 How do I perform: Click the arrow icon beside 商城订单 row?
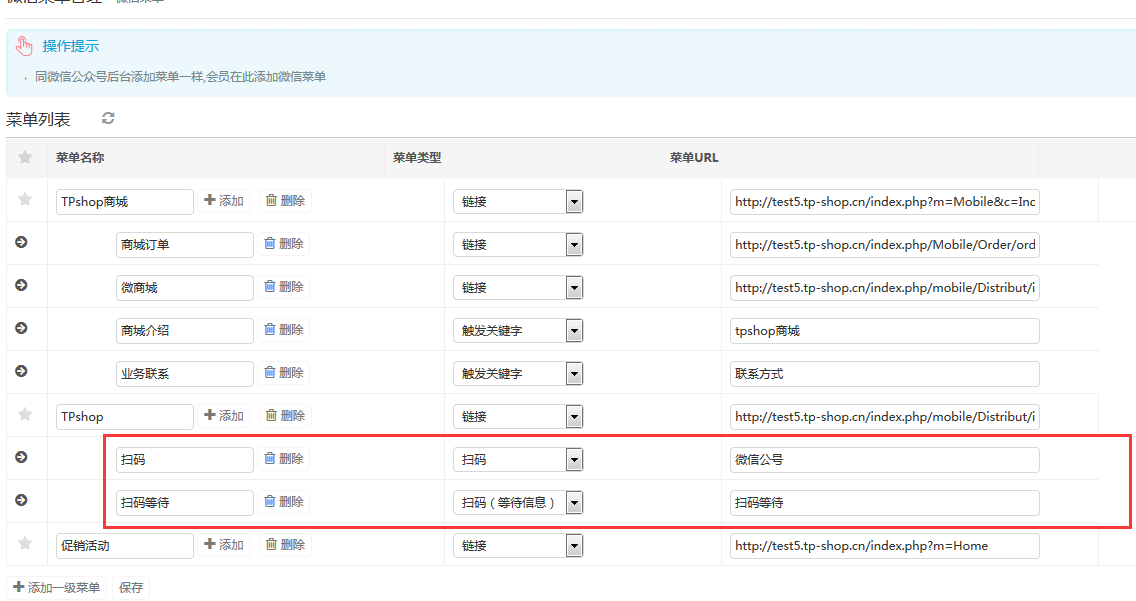[x=22, y=243]
